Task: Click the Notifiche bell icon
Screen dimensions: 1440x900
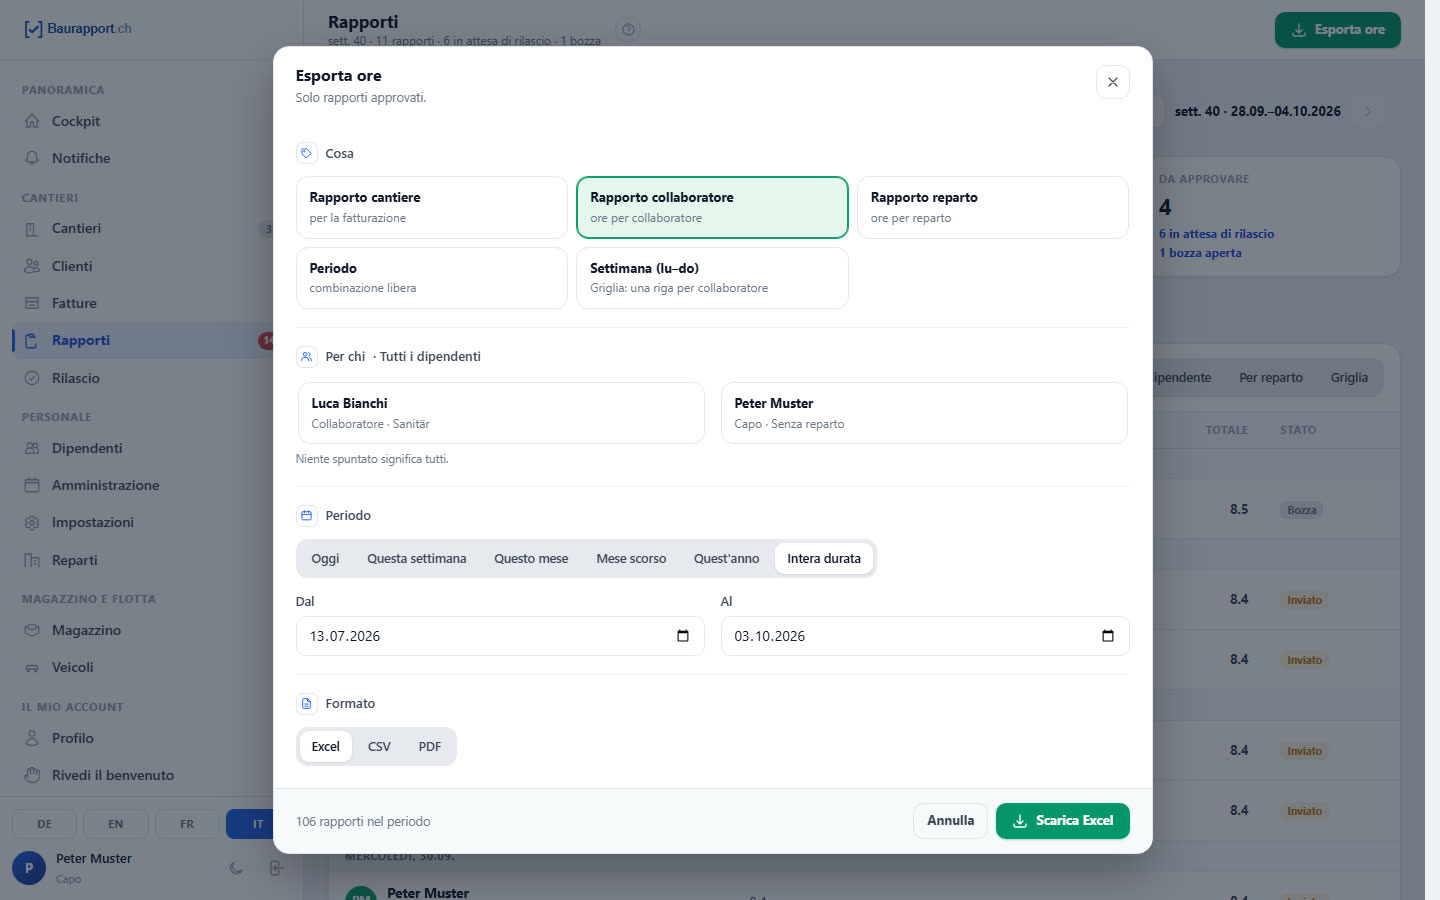Action: tap(32, 158)
